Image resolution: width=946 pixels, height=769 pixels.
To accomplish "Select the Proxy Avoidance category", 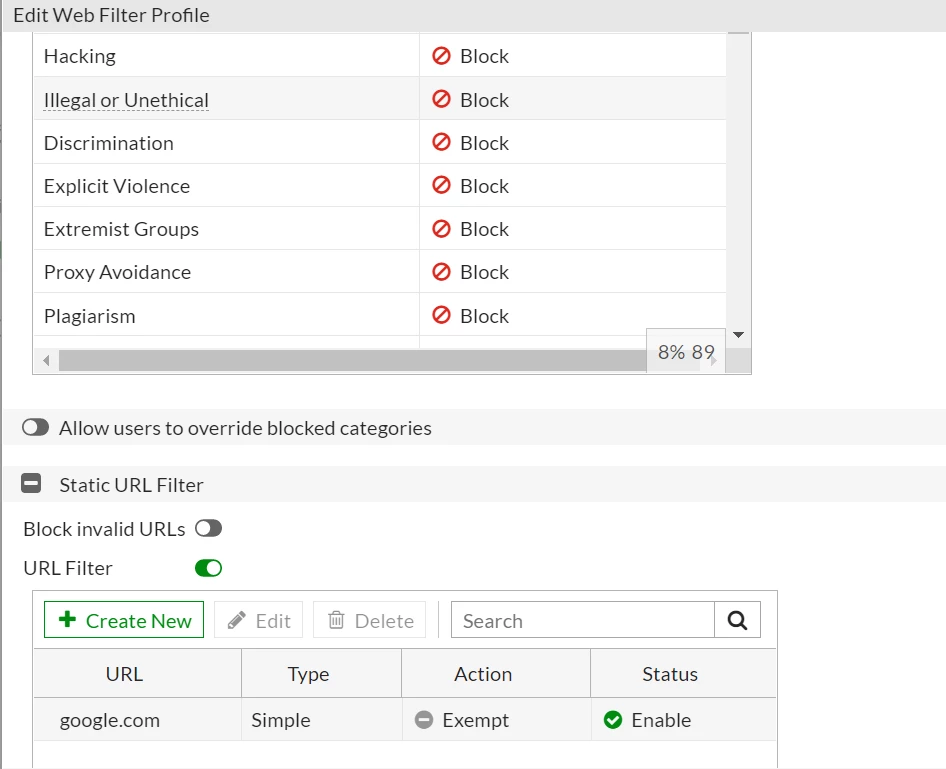I will (x=379, y=271).
